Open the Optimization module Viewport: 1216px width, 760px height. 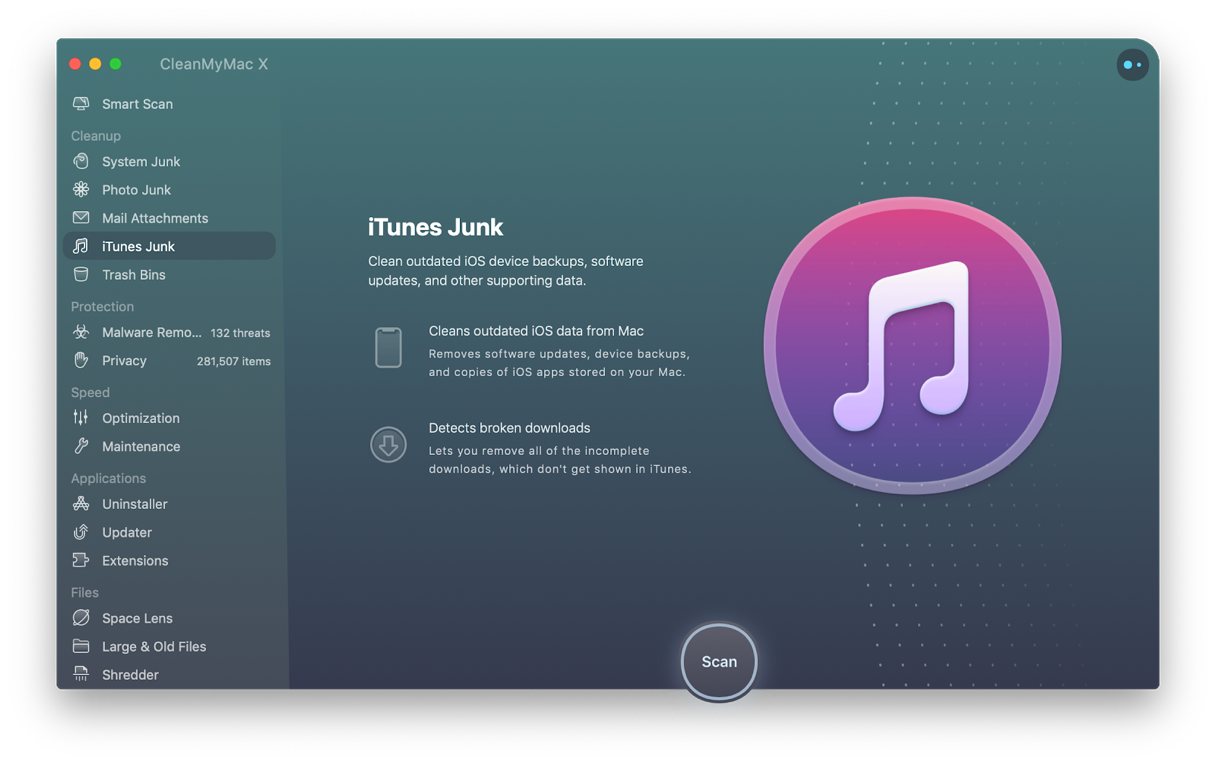[169, 418]
